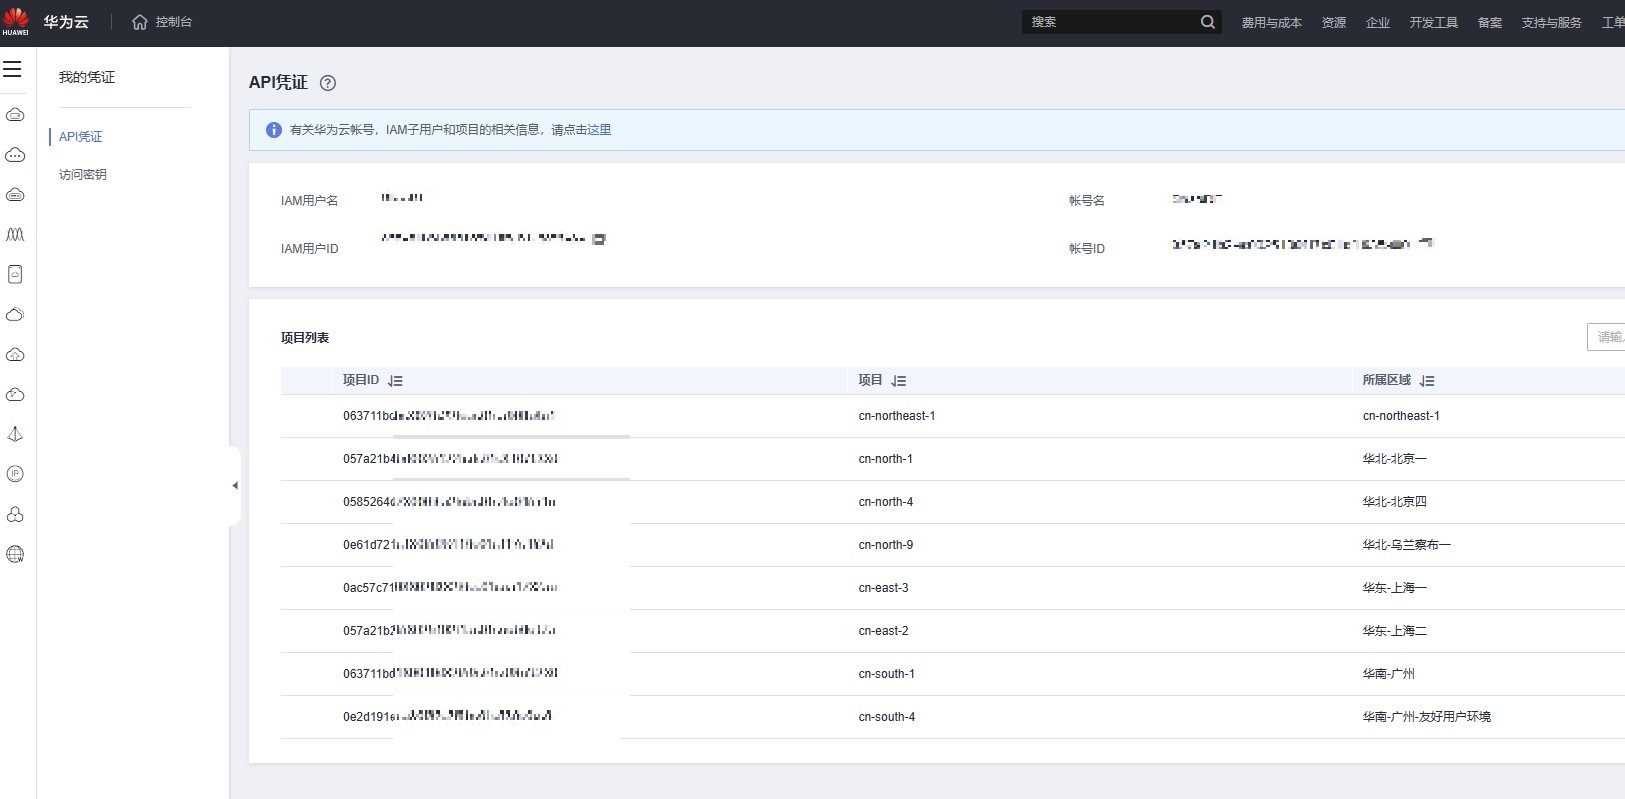
Task: Copy the 帐号ID with copy icon
Action: [1426, 243]
